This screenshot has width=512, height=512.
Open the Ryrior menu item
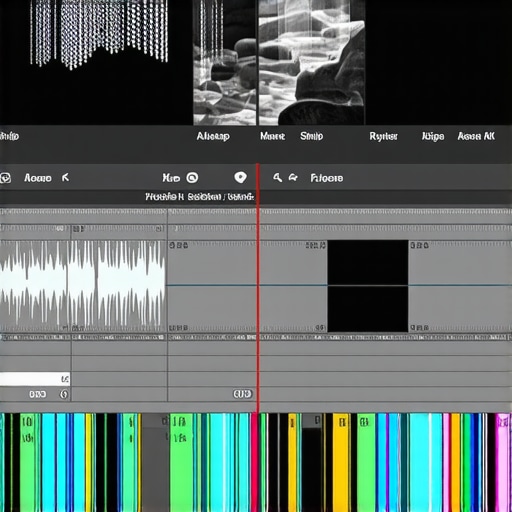[x=383, y=137]
